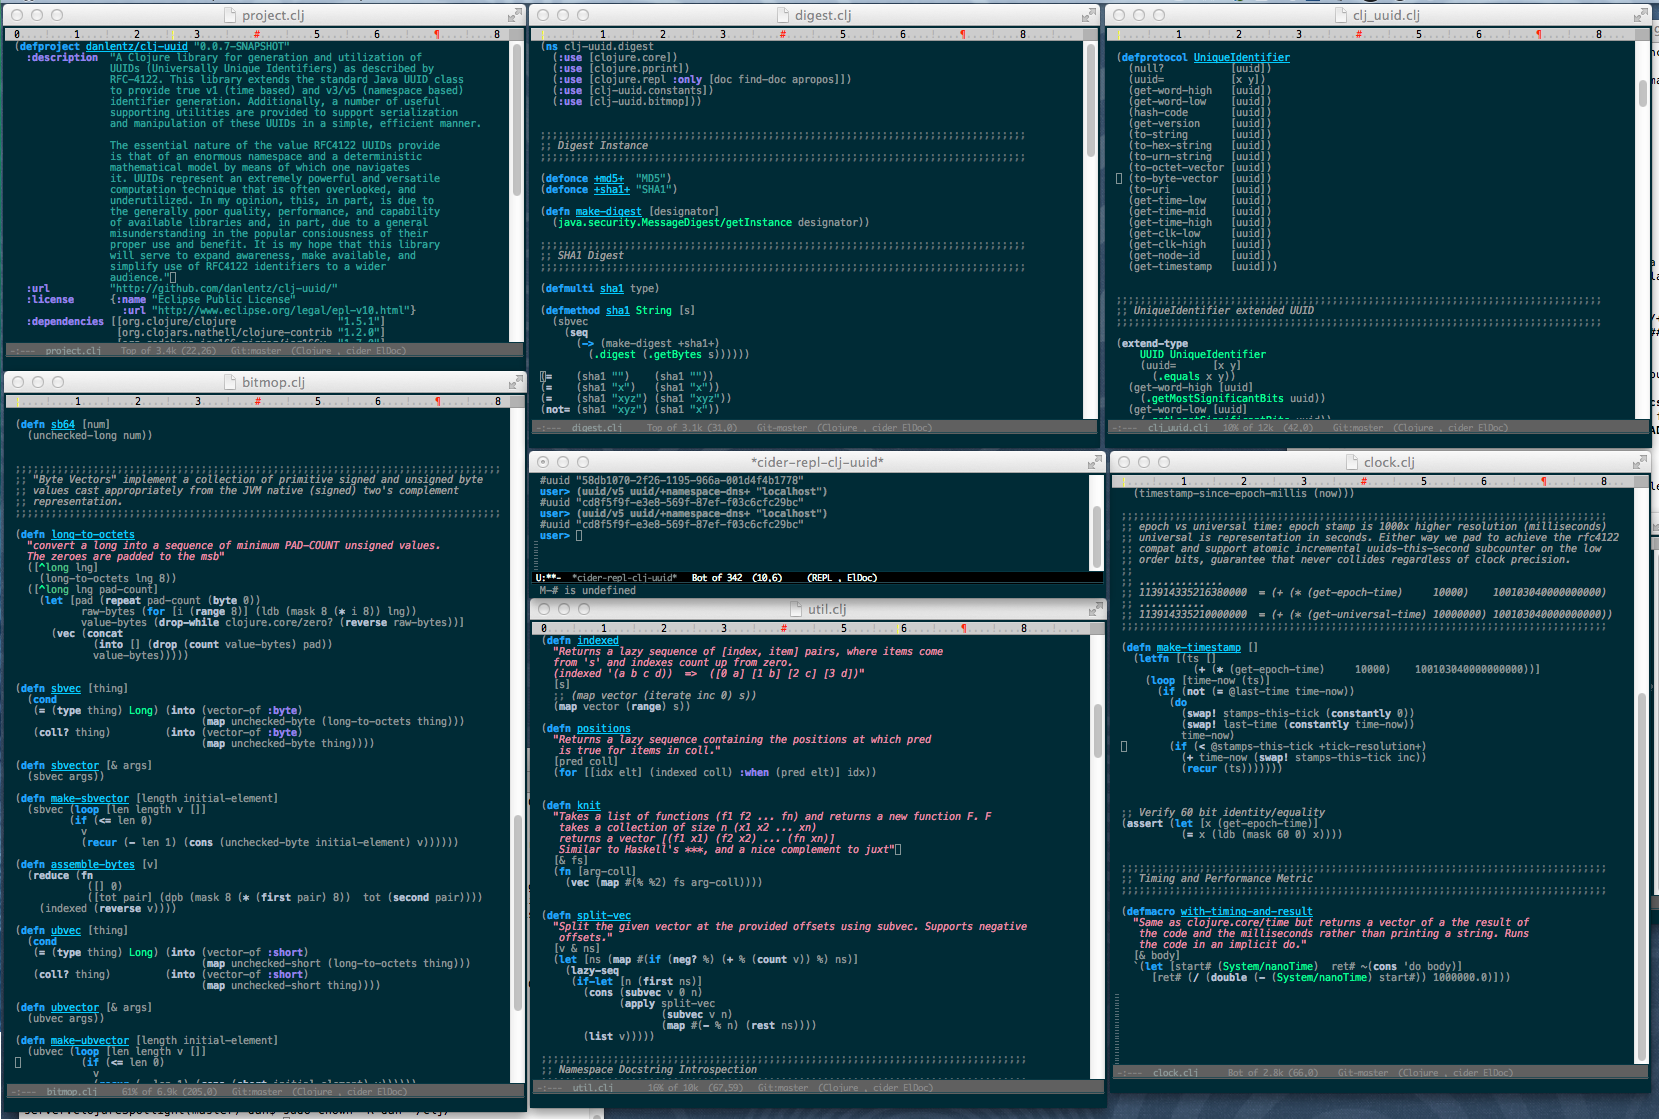Click Git:master in the project.clj mode line

256,351
